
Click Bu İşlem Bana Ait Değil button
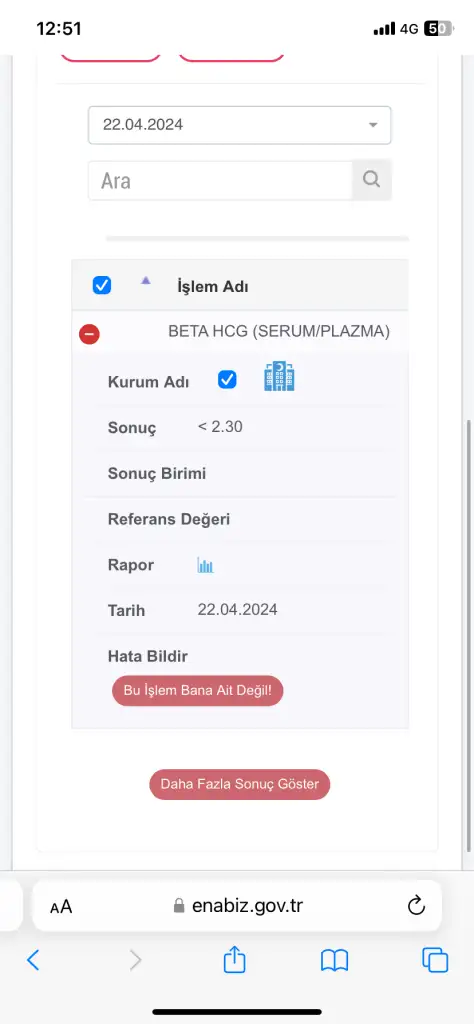197,690
